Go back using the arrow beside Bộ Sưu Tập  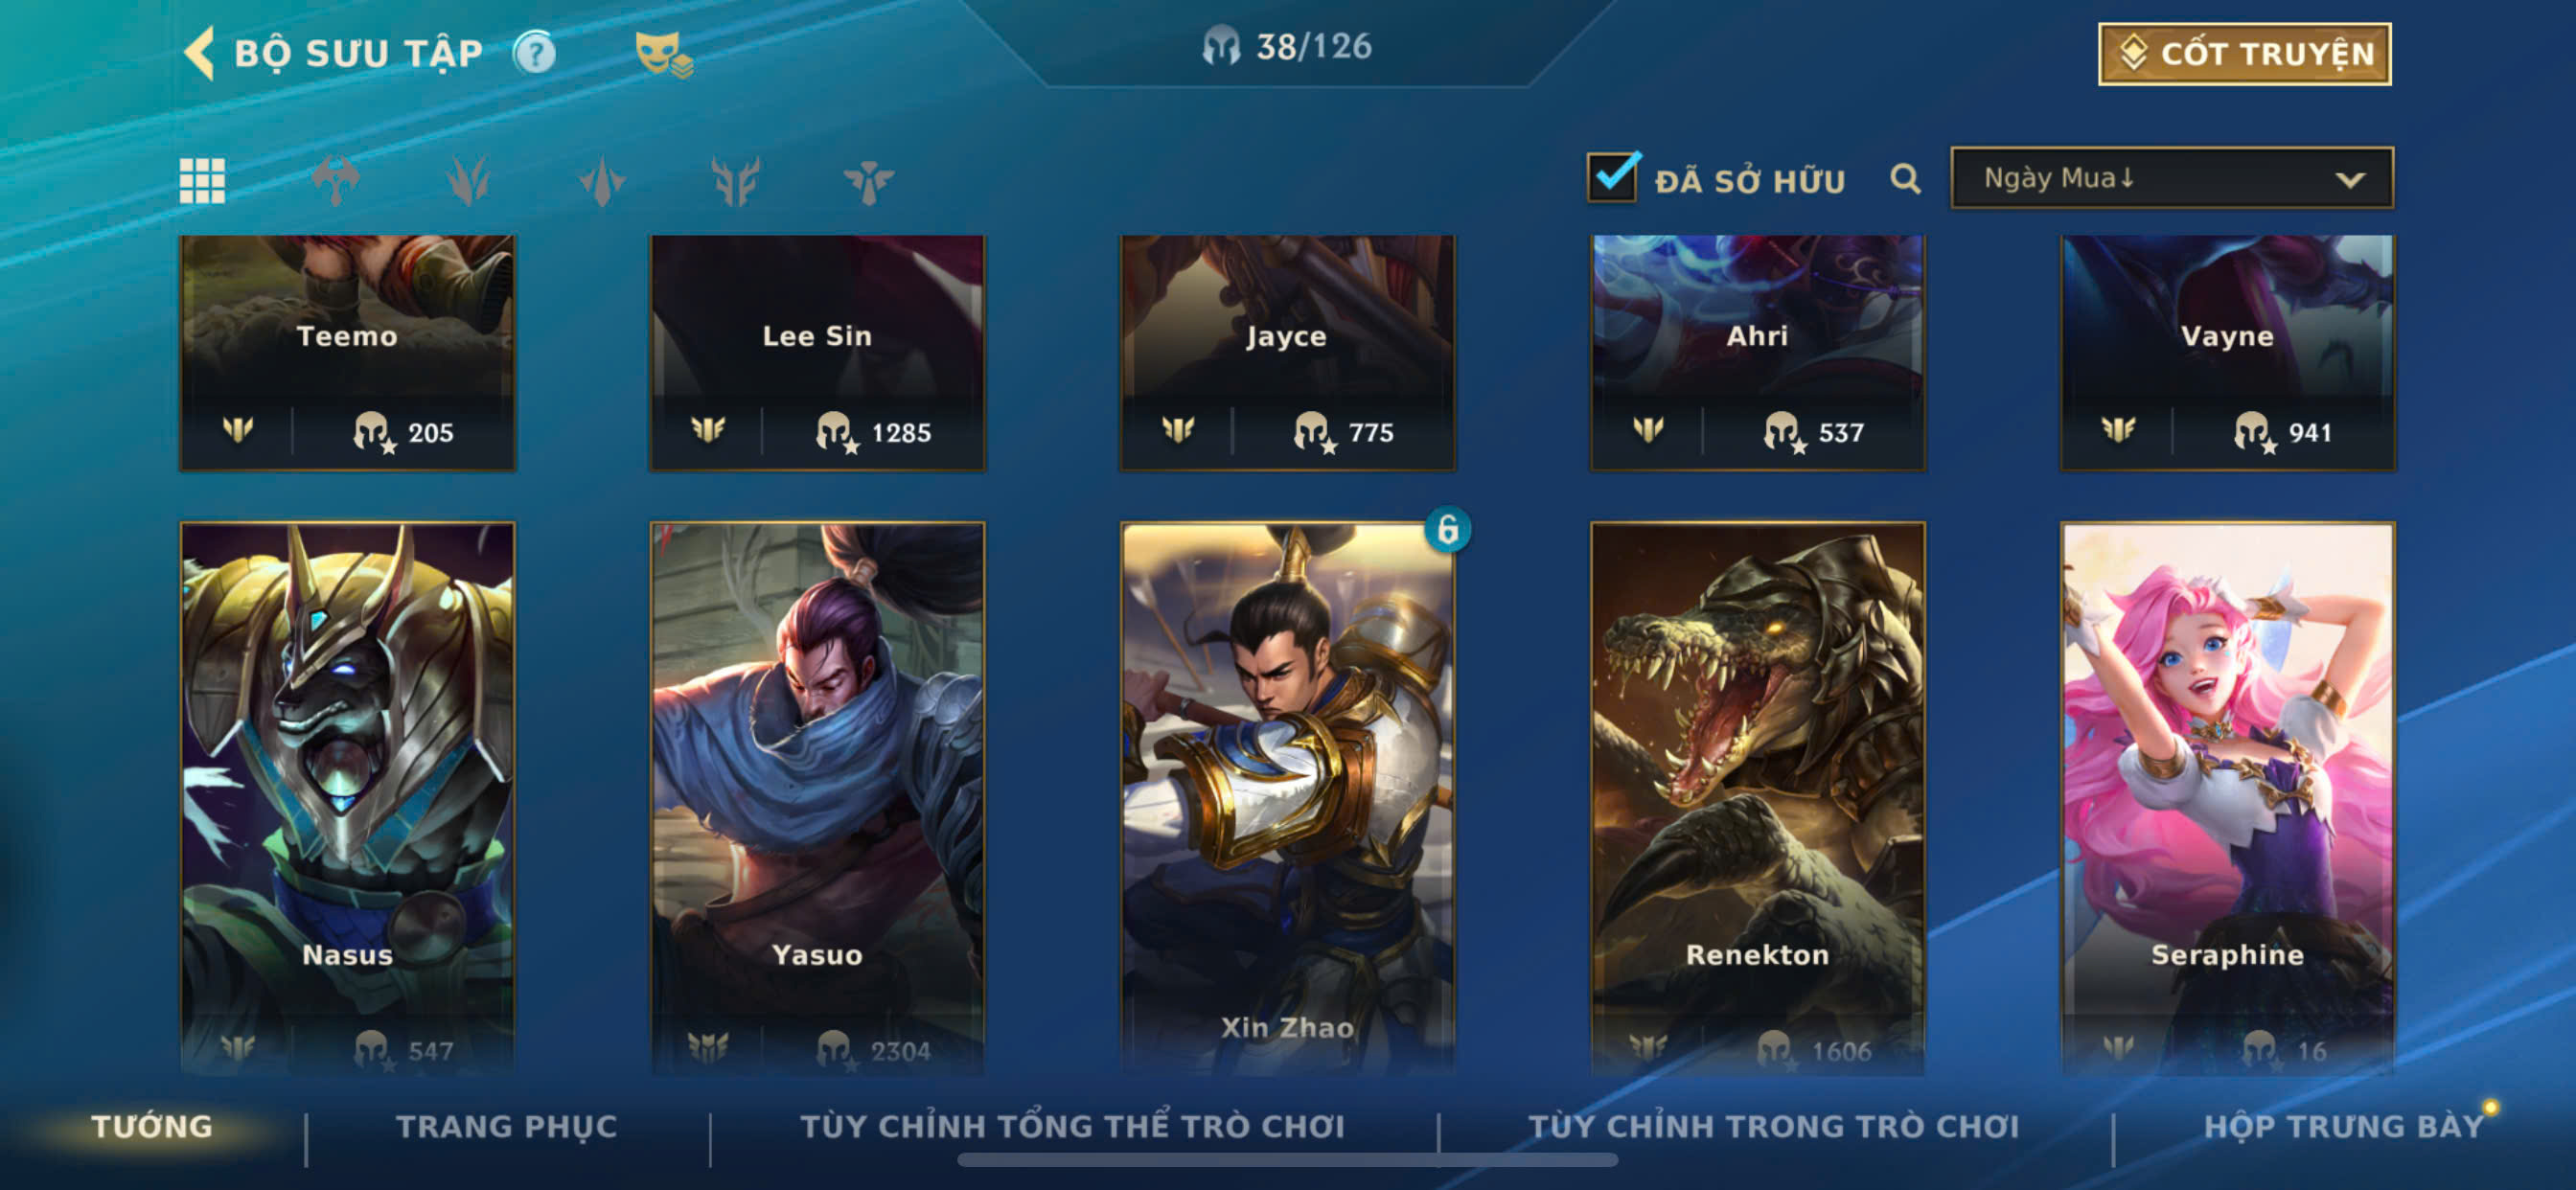pos(200,52)
